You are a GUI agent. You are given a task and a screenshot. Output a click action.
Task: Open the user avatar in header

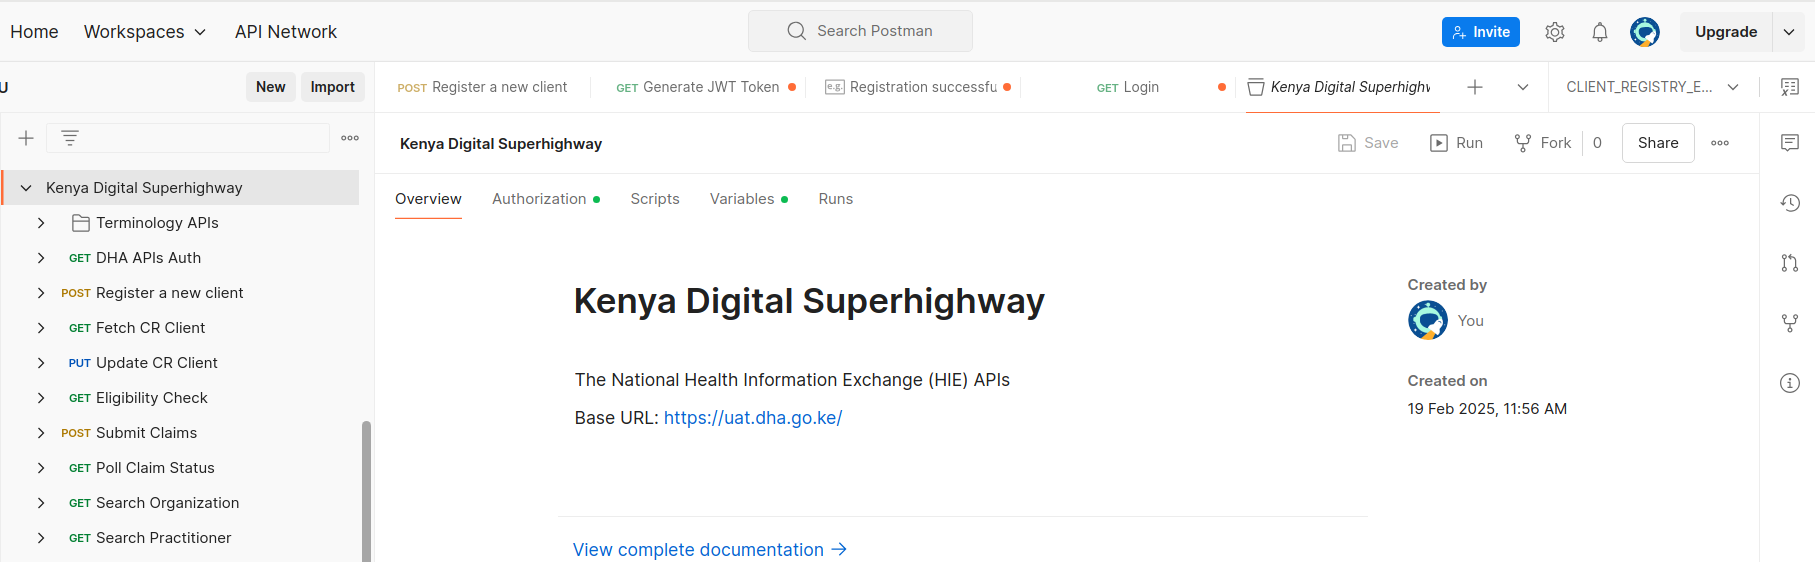tap(1645, 32)
